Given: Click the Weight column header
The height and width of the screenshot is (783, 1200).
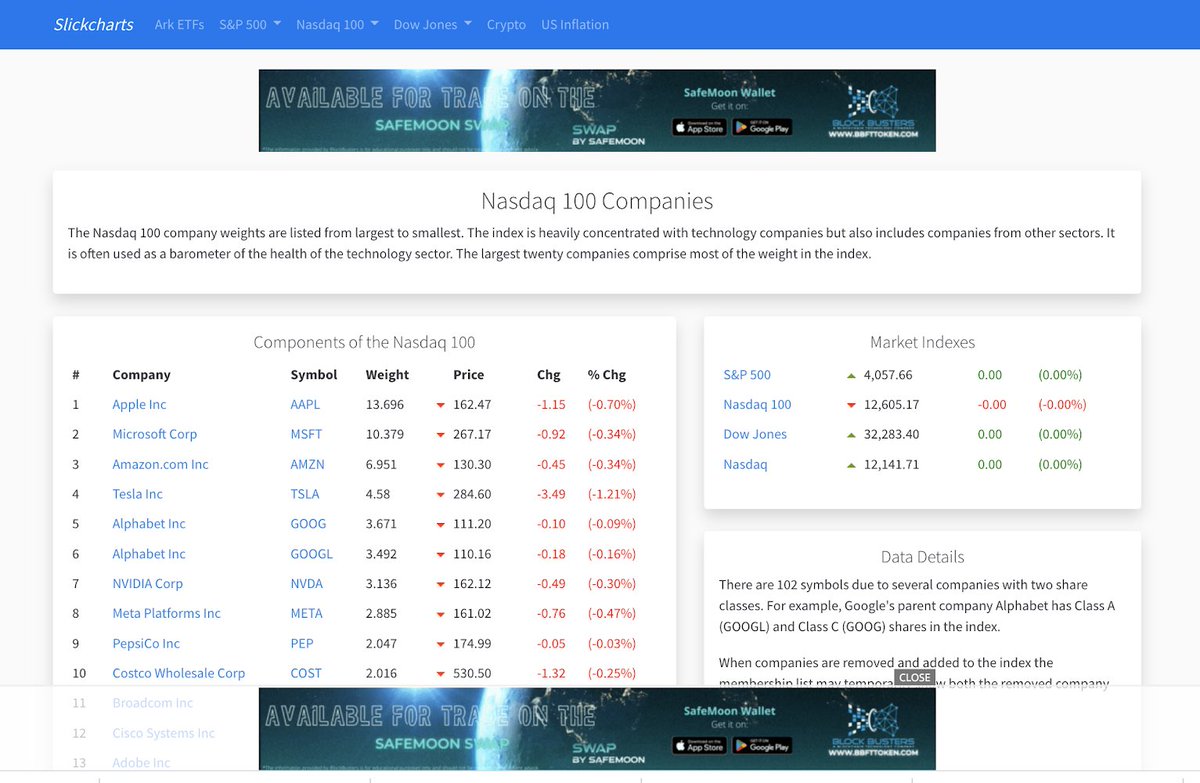Looking at the screenshot, I should [x=387, y=375].
